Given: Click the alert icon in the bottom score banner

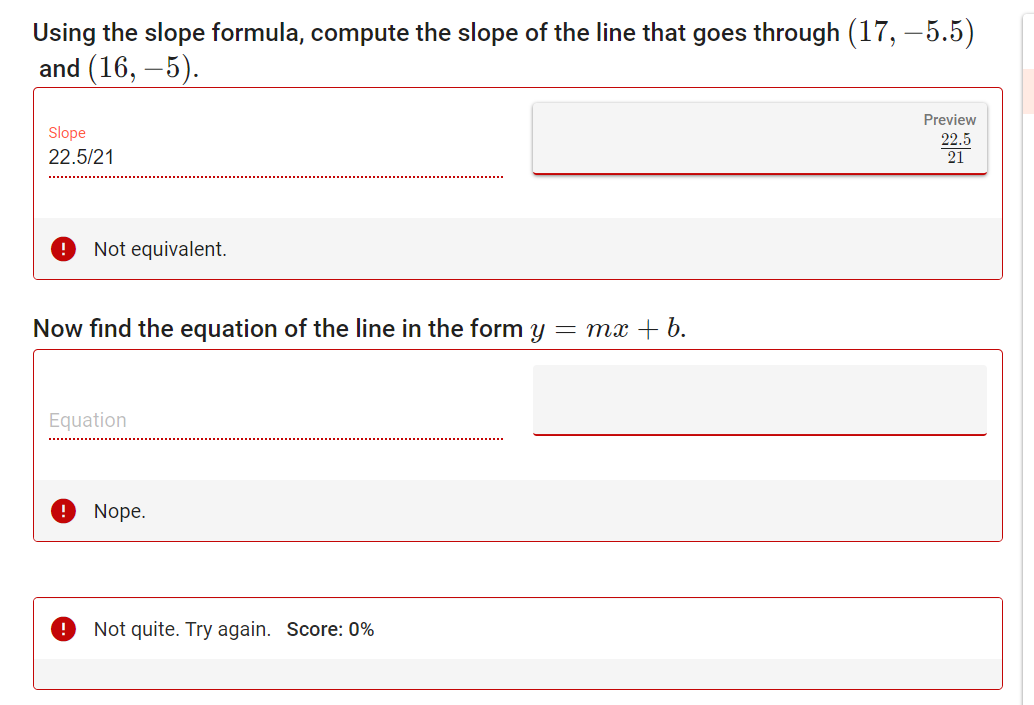Looking at the screenshot, I should click(x=63, y=629).
